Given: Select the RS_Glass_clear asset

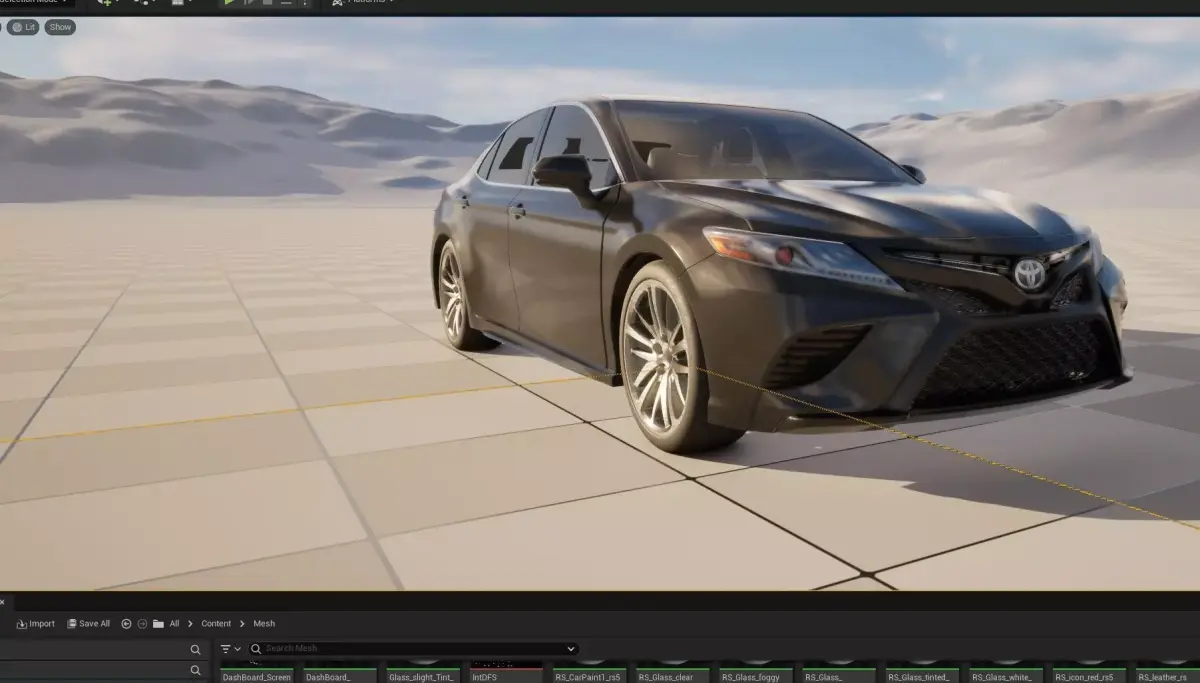Looking at the screenshot, I should point(673,674).
